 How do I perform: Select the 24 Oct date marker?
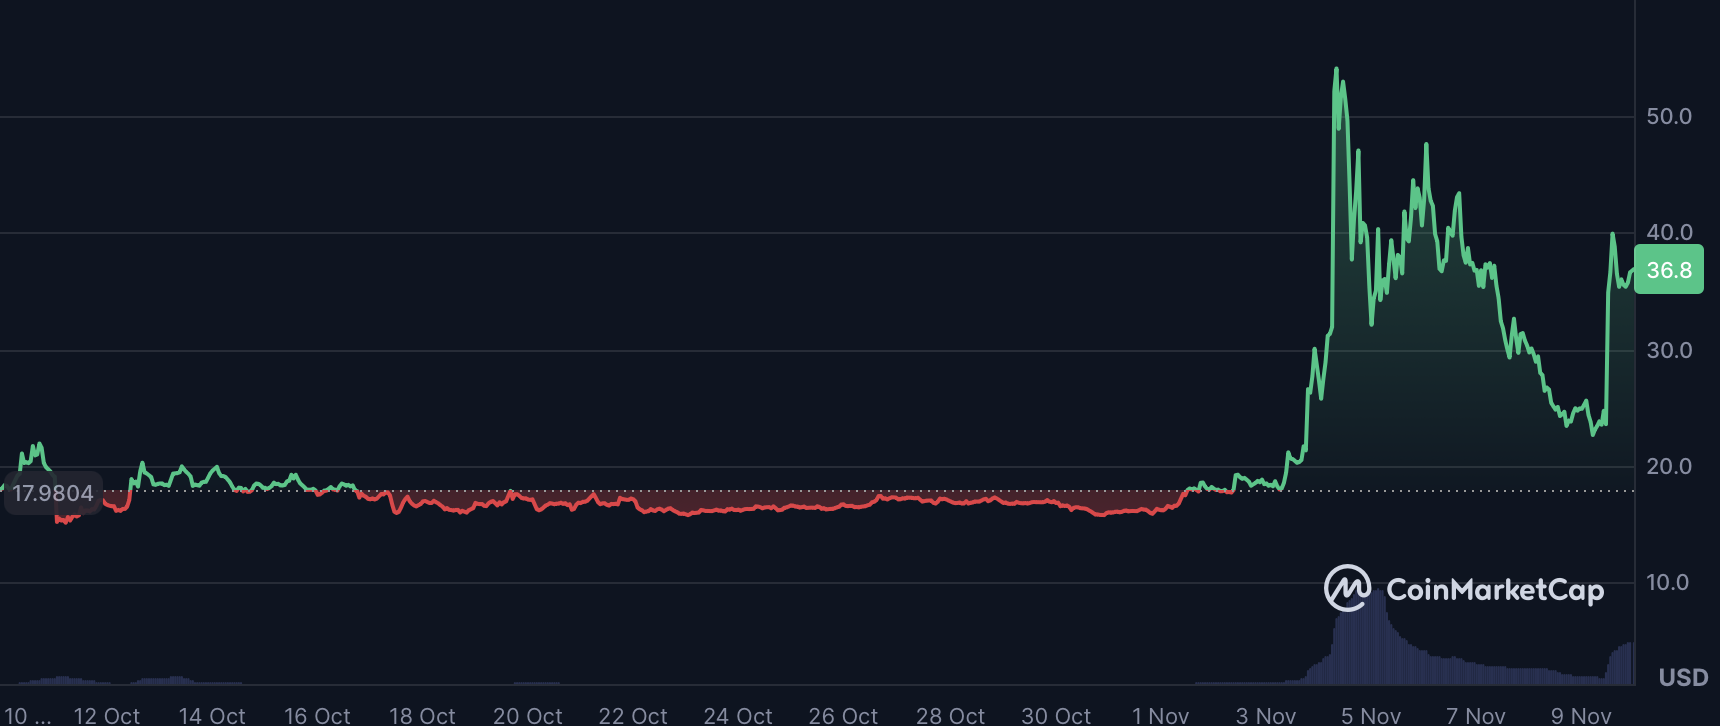pyautogui.click(x=738, y=715)
